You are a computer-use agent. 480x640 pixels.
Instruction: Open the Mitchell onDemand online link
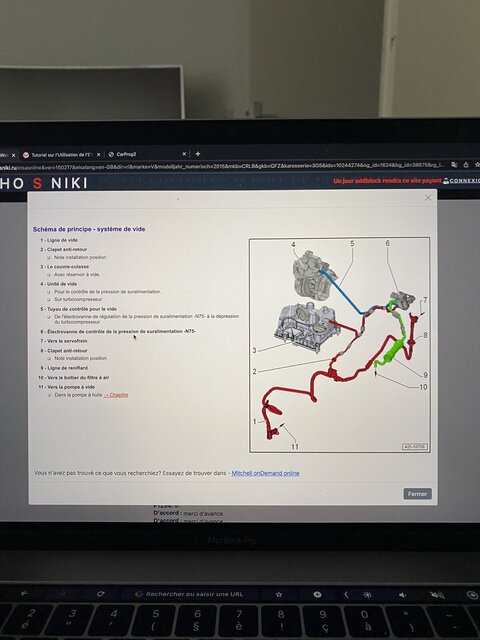click(265, 473)
